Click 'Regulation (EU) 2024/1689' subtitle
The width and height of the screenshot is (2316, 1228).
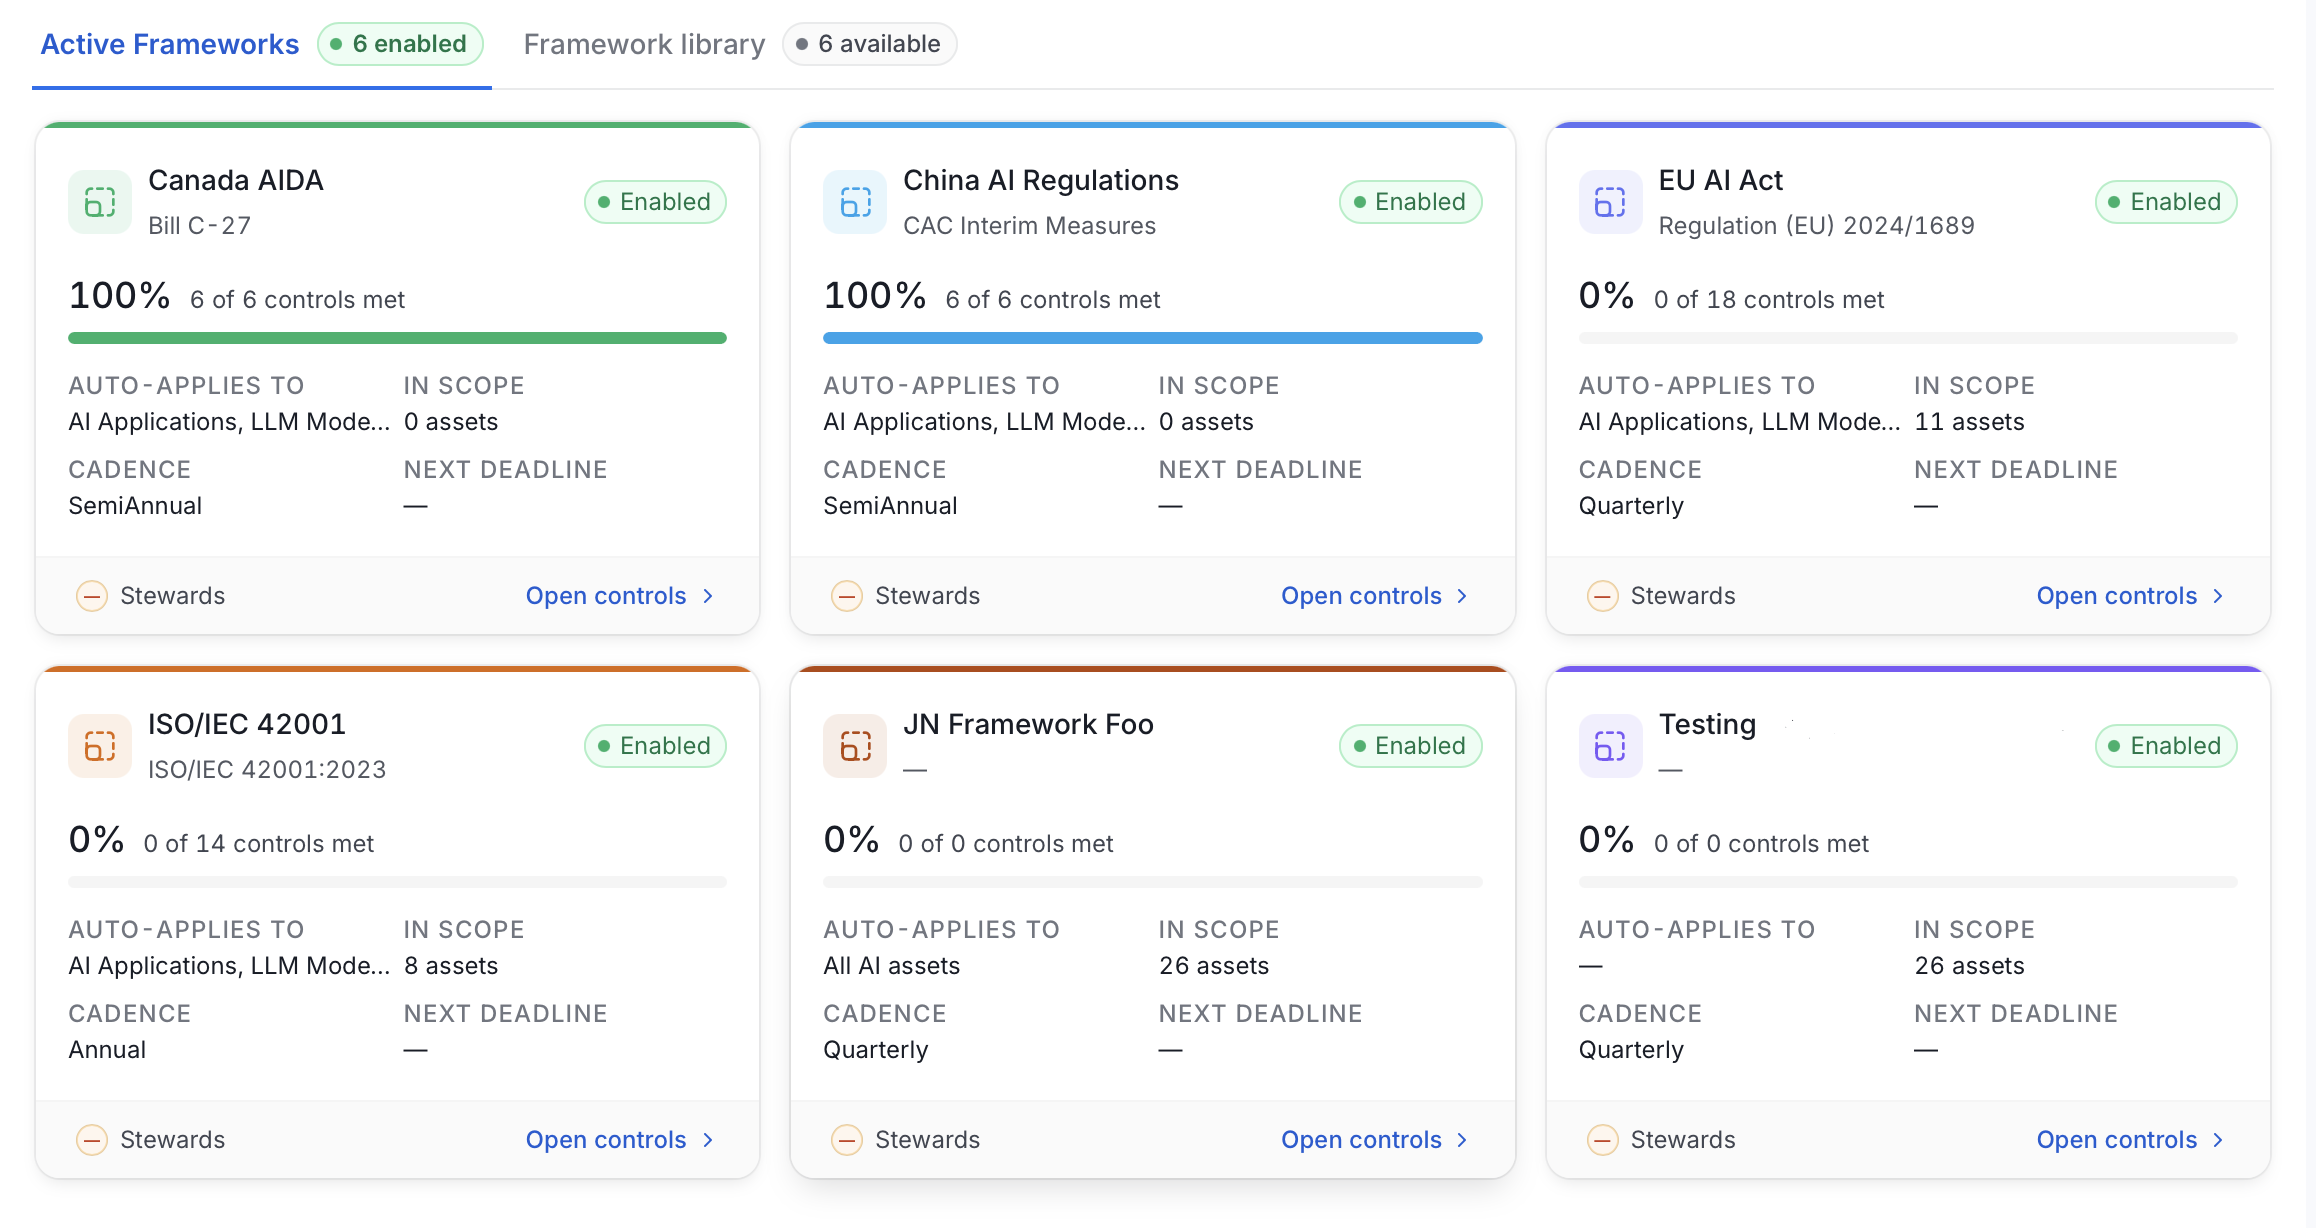click(x=1817, y=226)
